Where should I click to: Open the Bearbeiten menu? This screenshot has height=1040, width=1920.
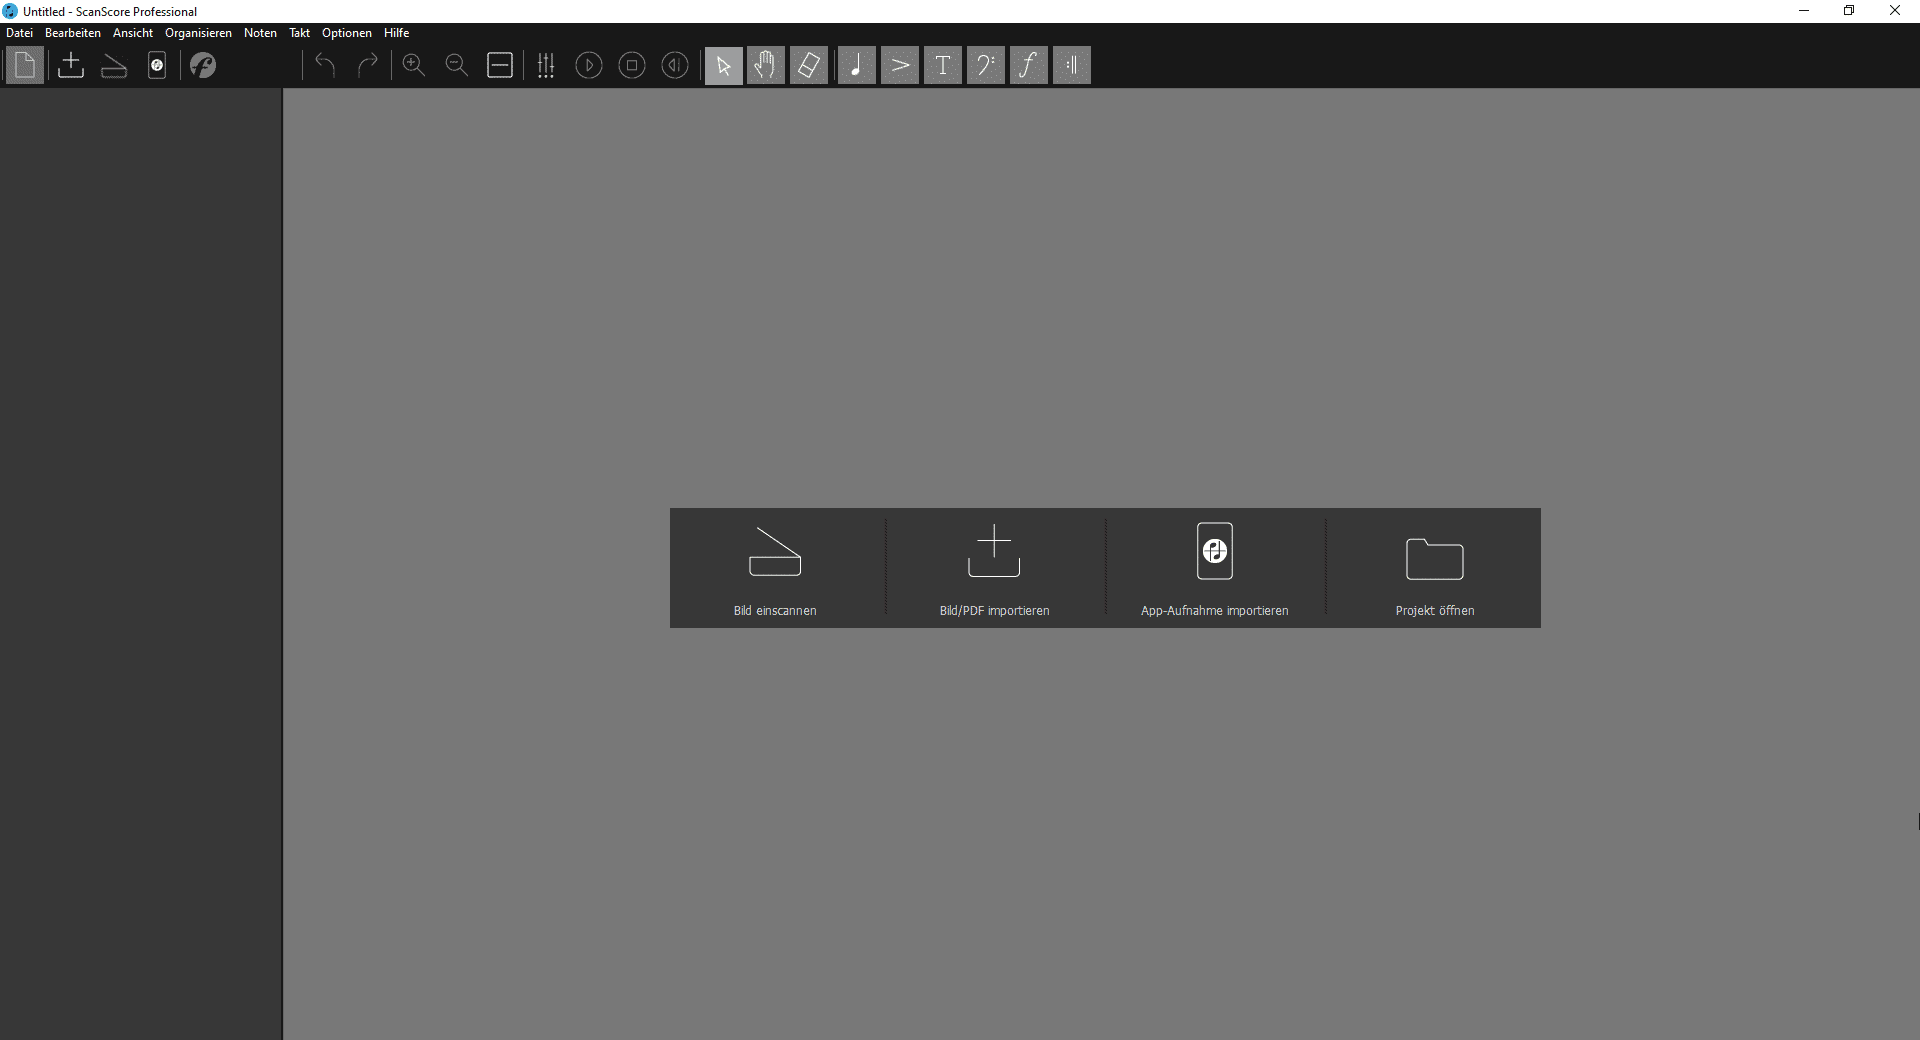(73, 33)
